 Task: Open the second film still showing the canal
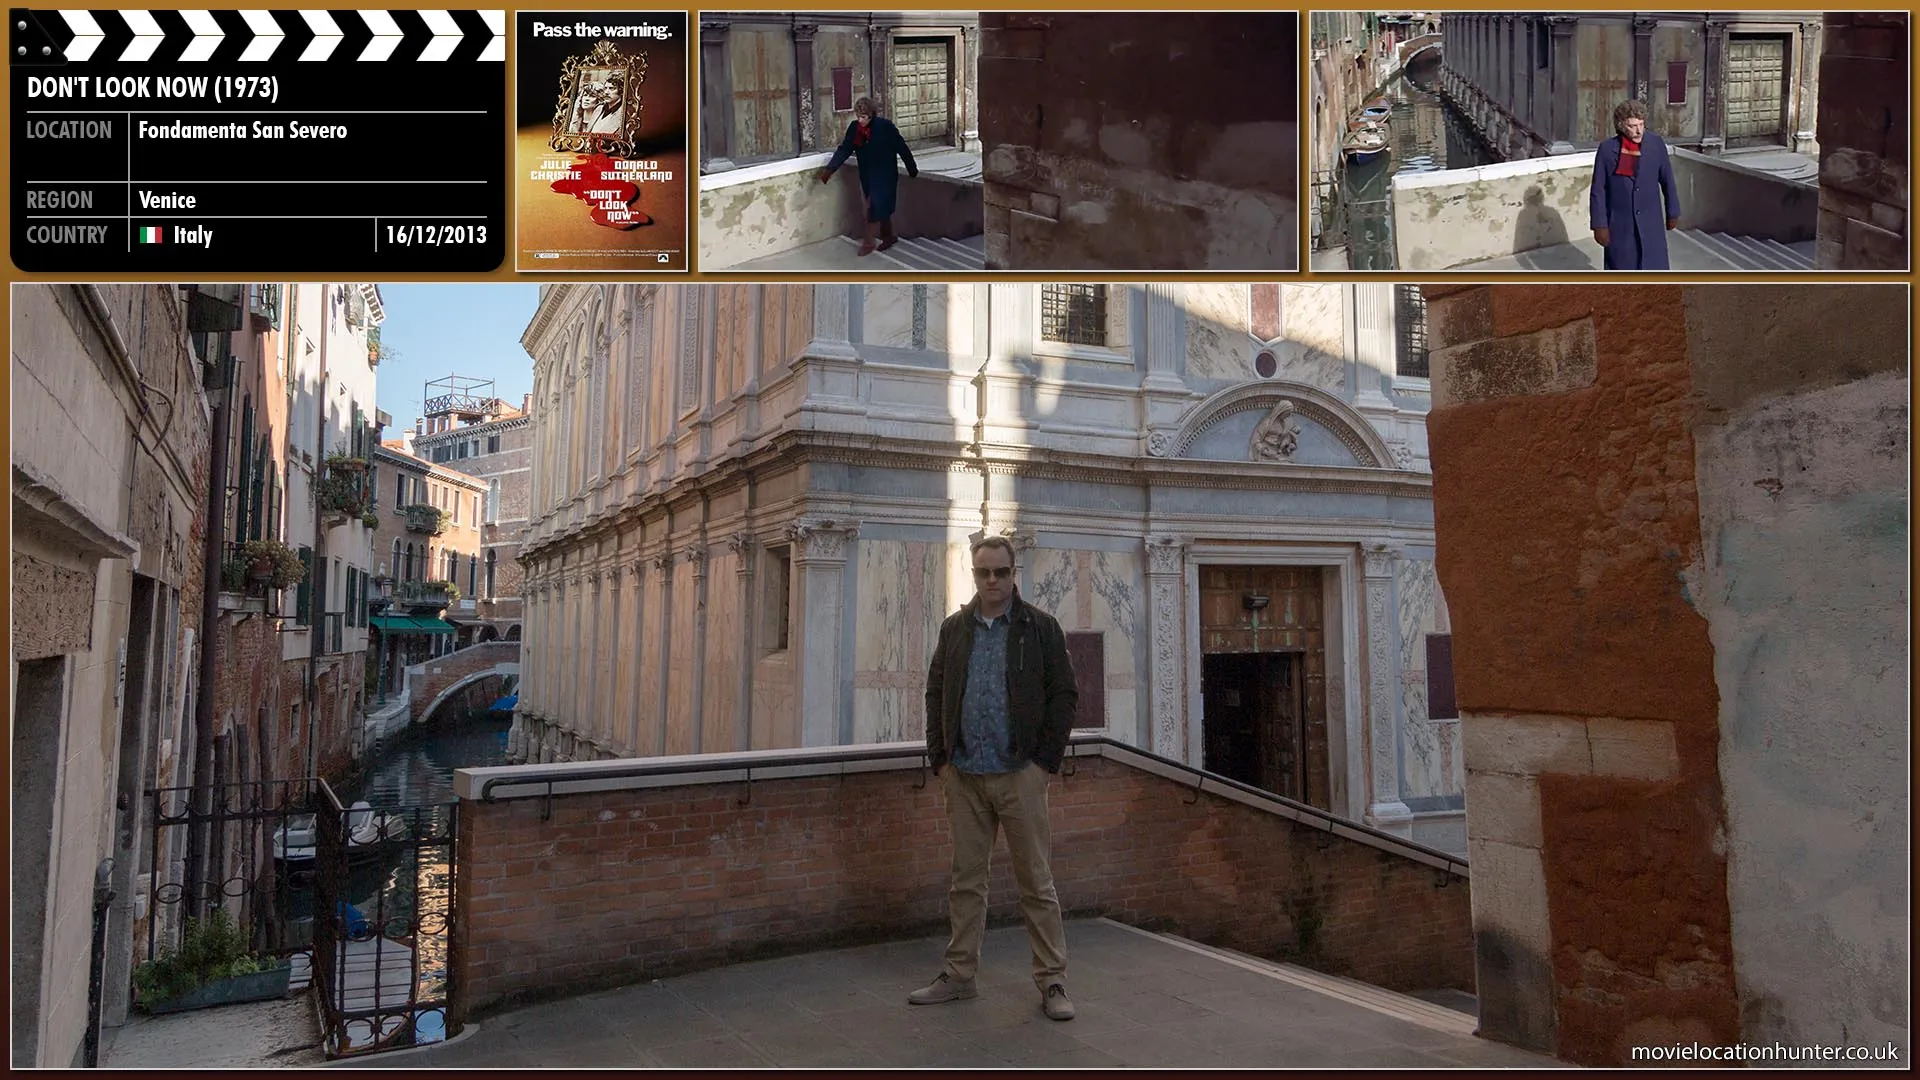[1609, 141]
